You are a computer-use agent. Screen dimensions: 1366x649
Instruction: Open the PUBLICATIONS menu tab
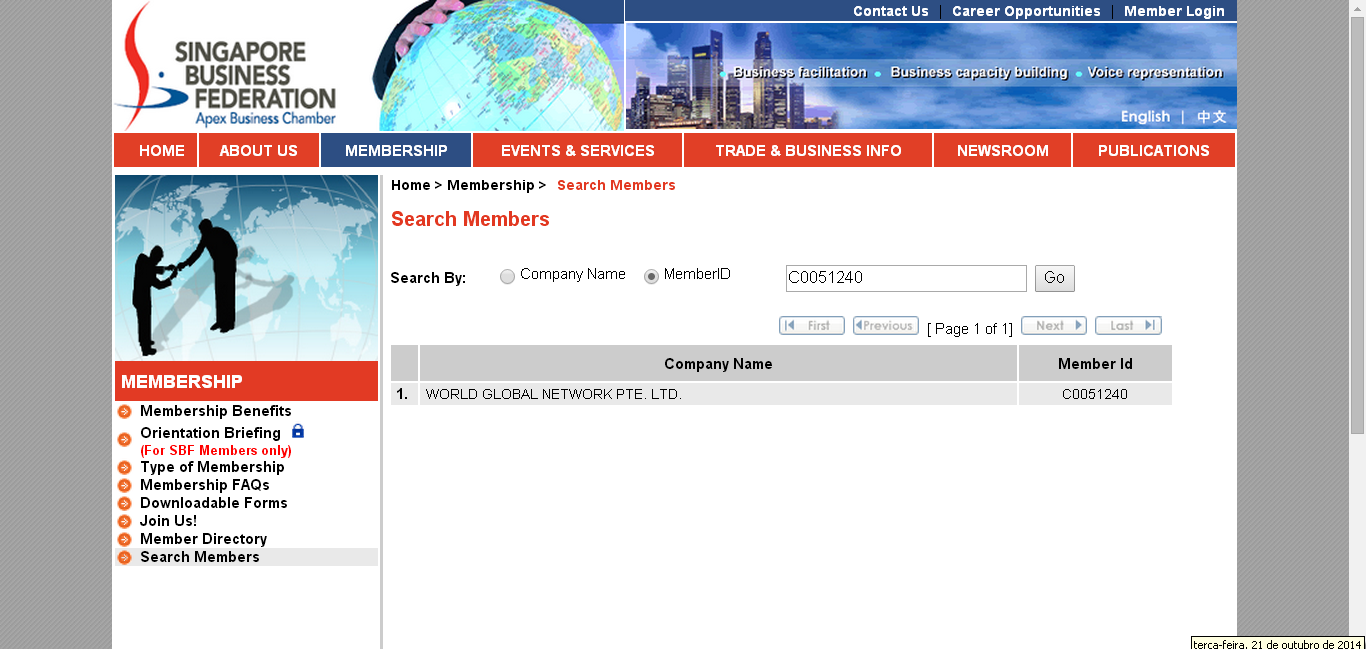point(1154,150)
